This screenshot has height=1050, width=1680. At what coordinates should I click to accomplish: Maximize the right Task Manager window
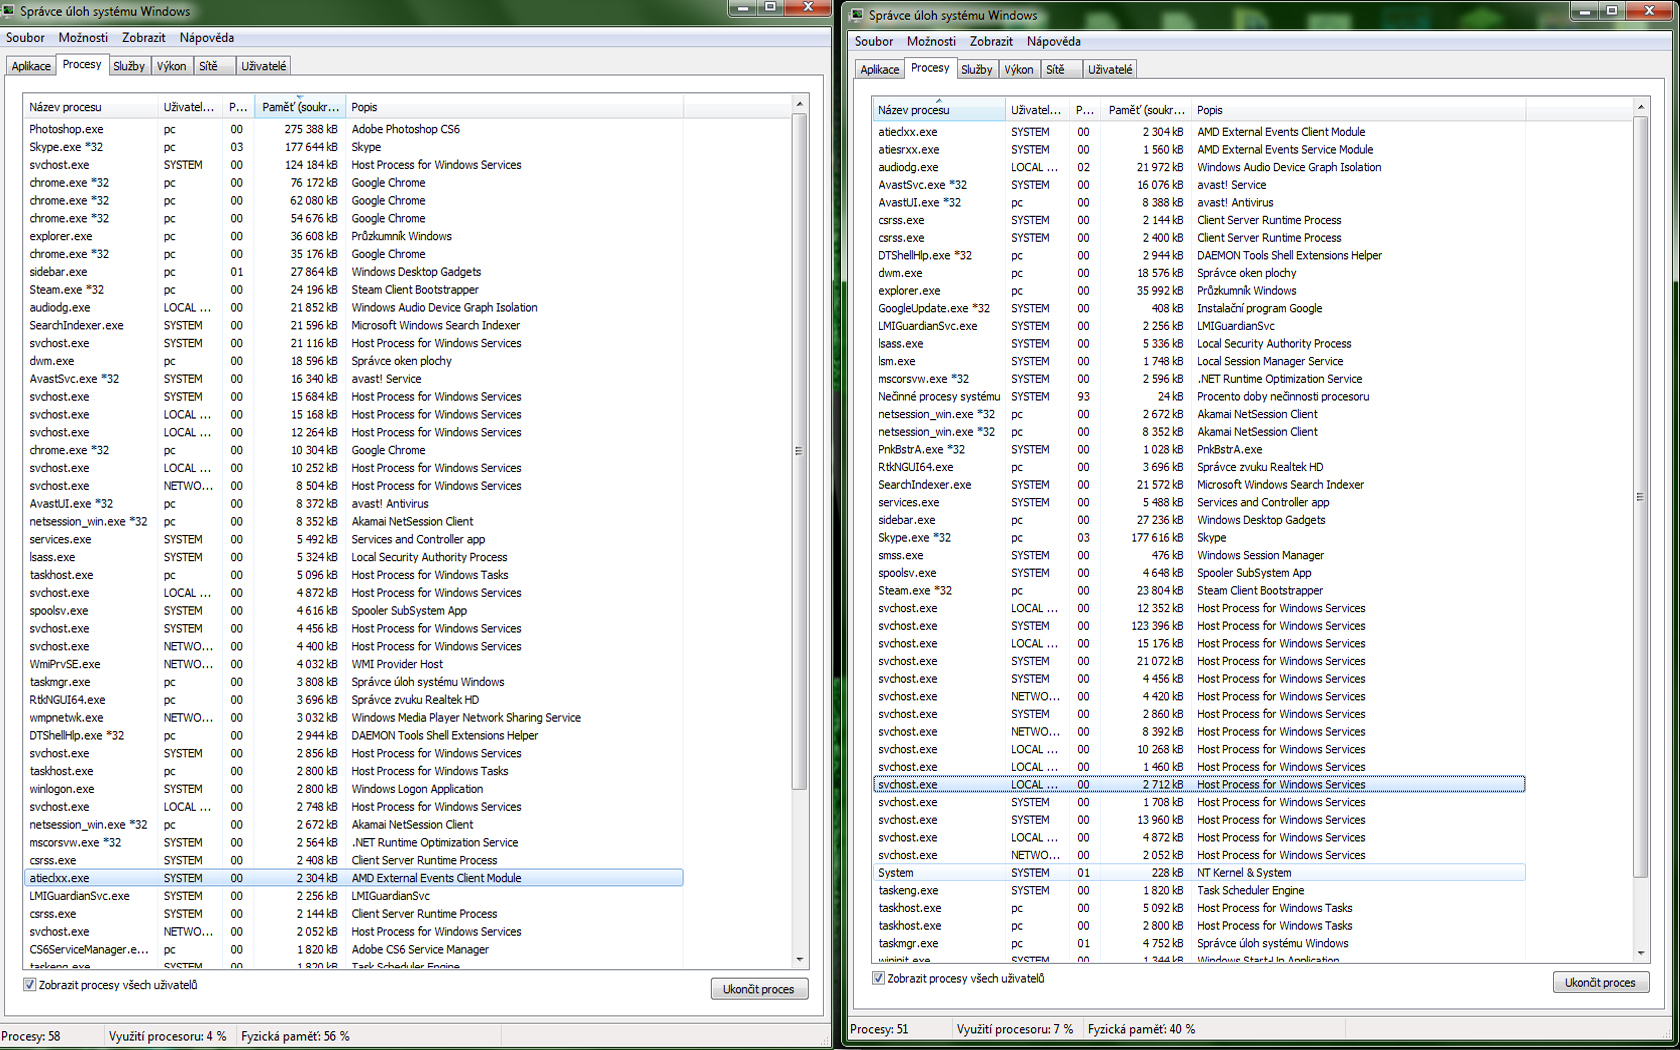click(1612, 11)
